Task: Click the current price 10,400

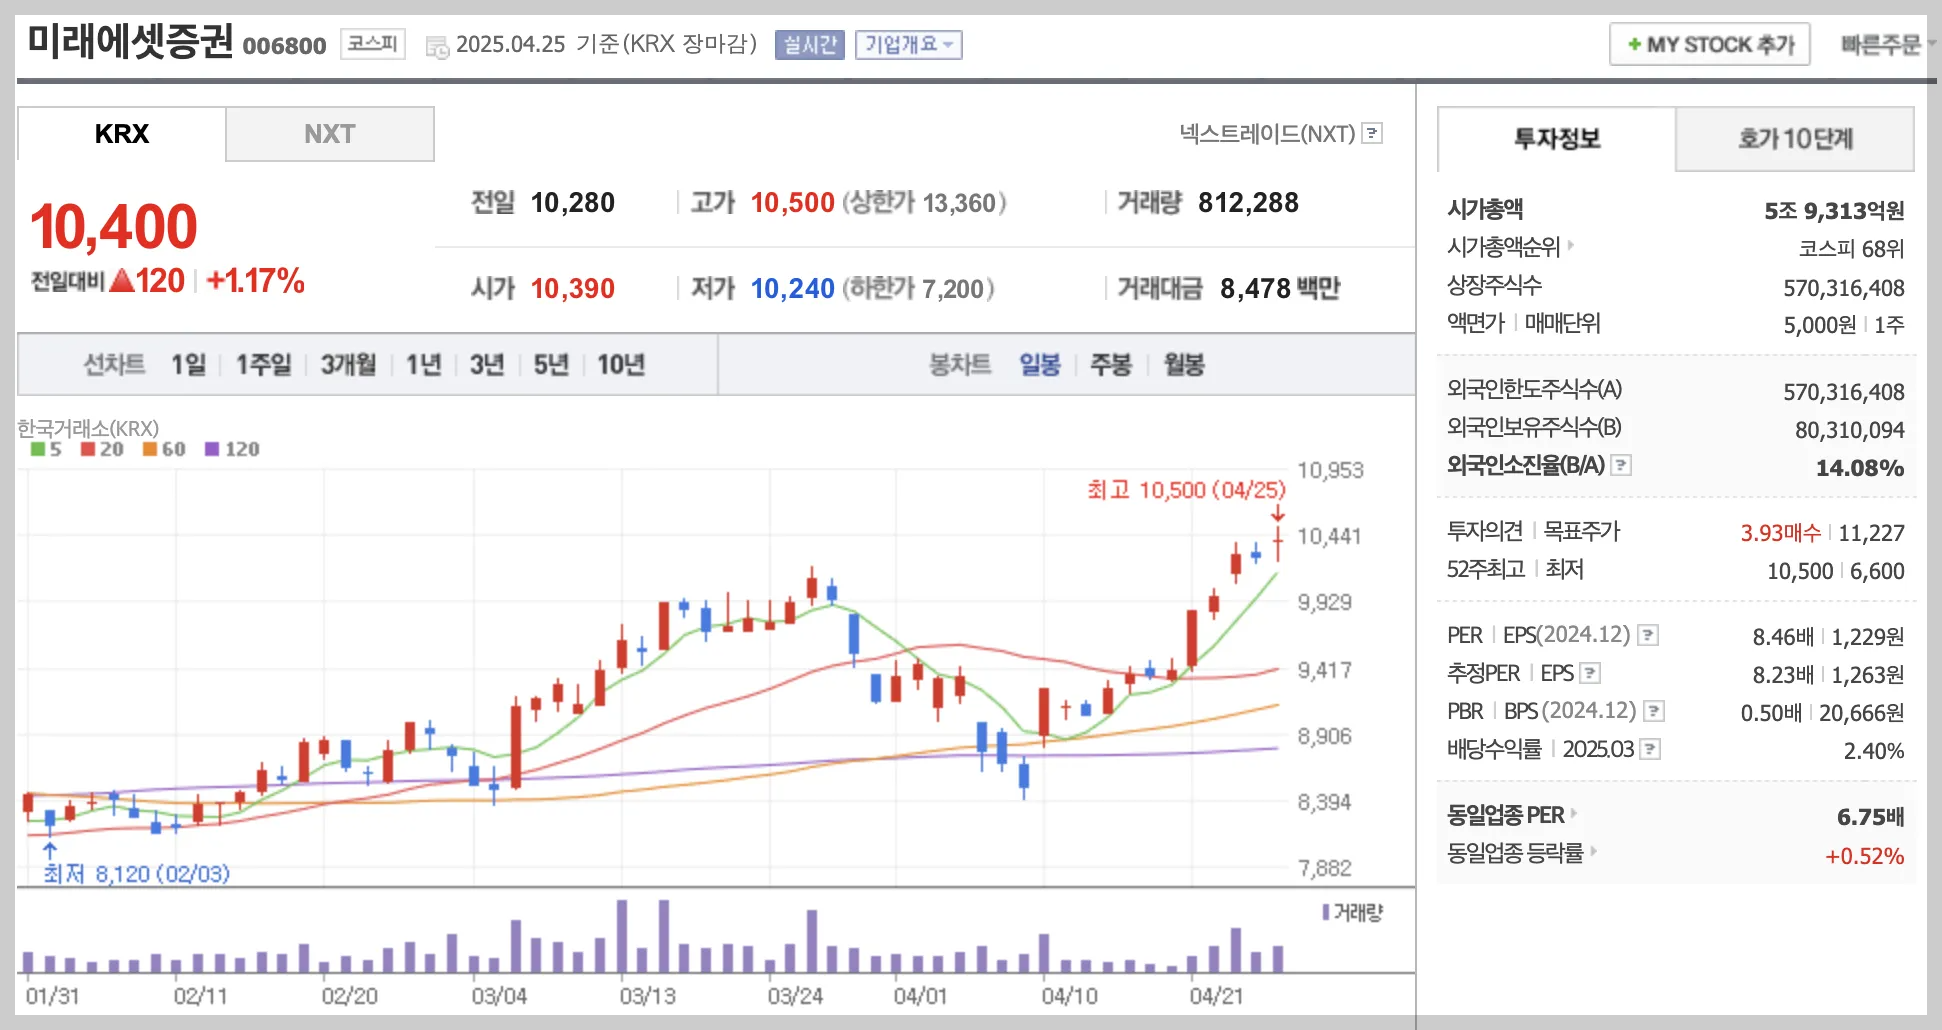Action: pyautogui.click(x=114, y=227)
